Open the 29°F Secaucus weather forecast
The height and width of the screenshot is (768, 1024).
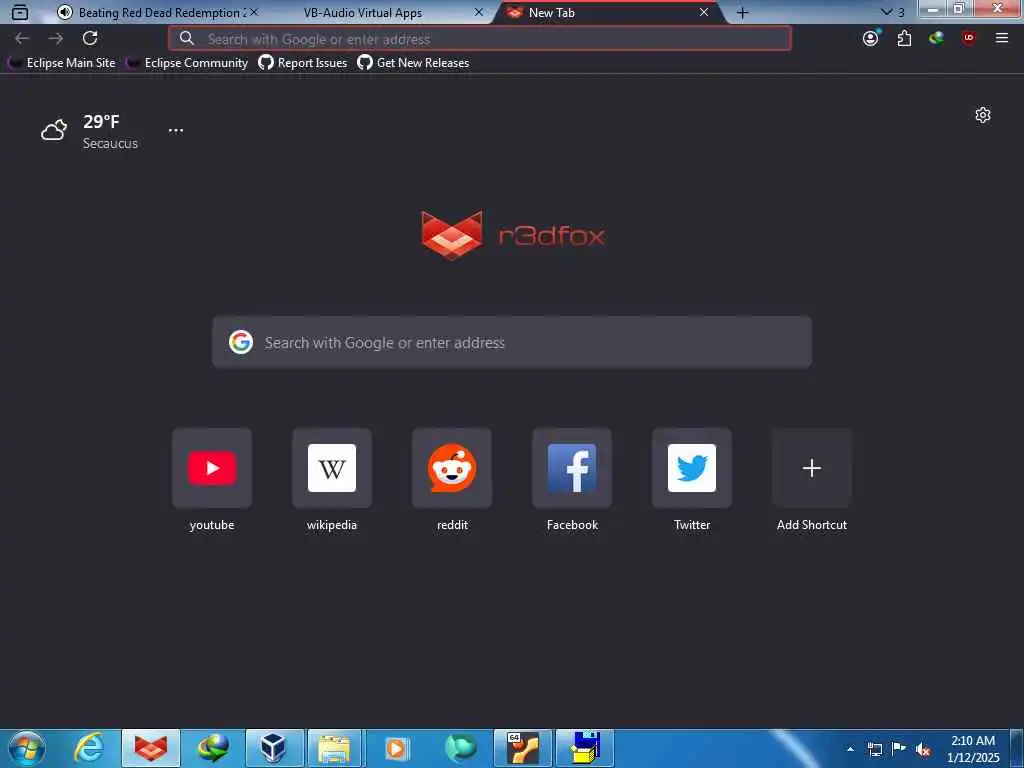[89, 131]
